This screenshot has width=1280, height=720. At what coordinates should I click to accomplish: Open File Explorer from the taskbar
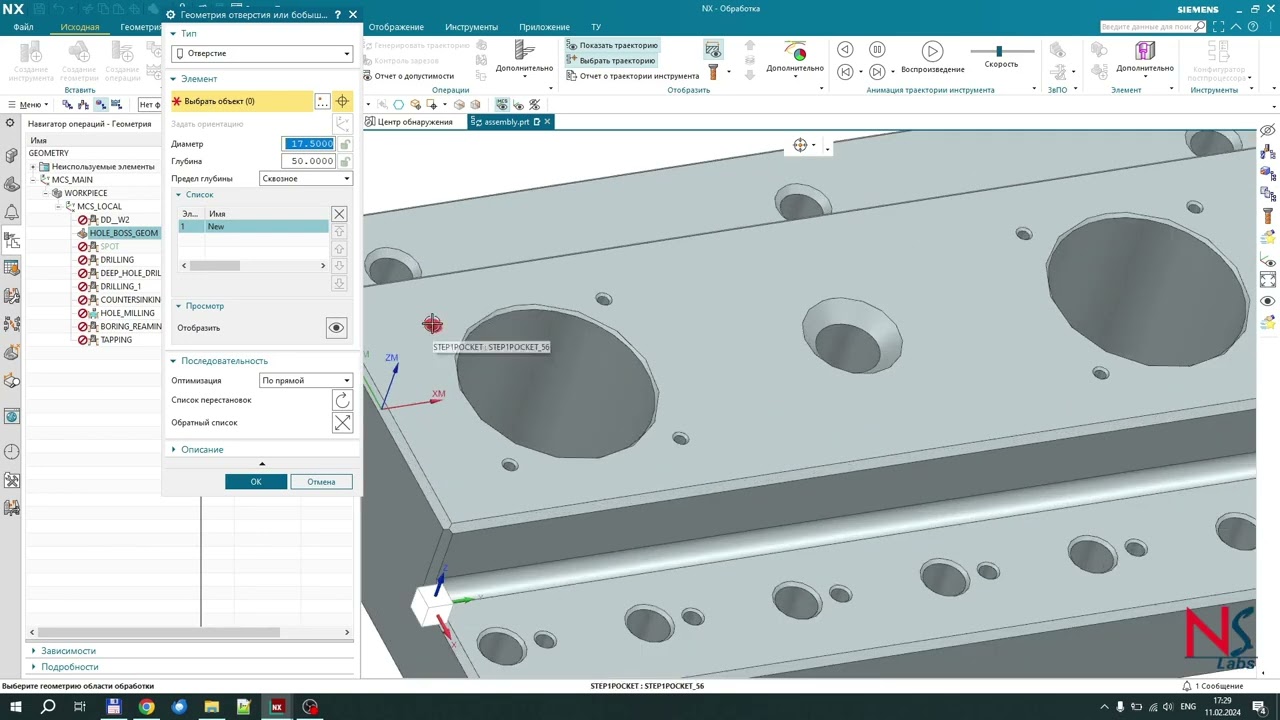212,707
